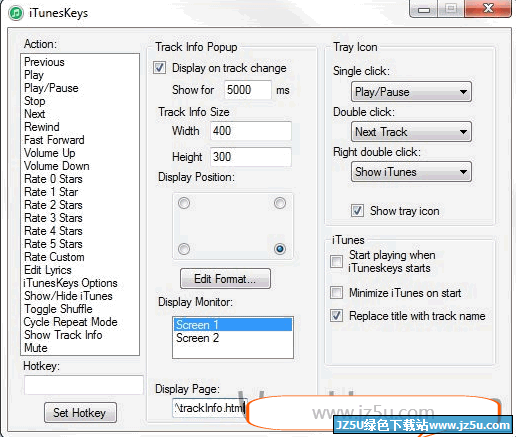Image resolution: width=516 pixels, height=437 pixels.
Task: Select top-left display position radio button
Action: [184, 203]
